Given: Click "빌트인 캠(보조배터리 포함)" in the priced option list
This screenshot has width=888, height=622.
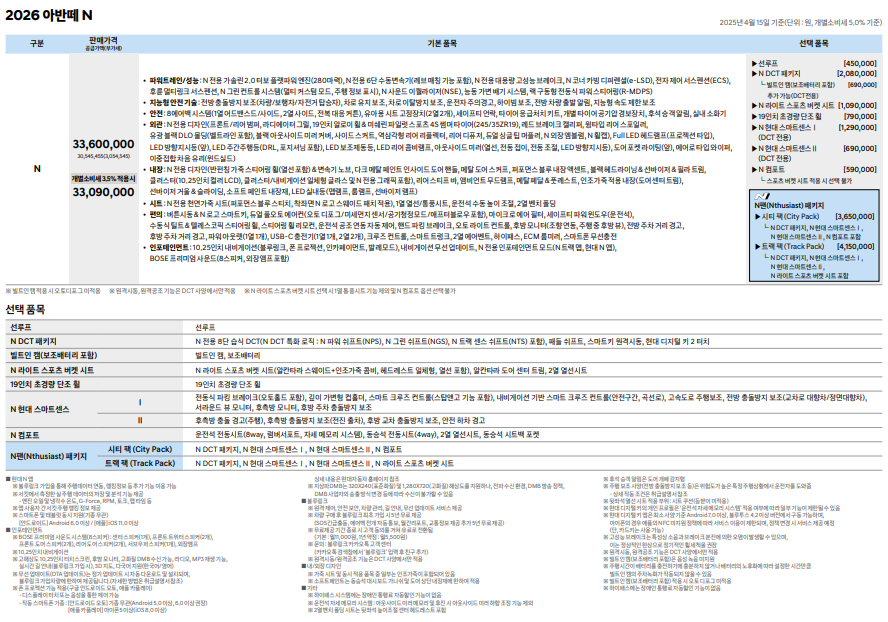Looking at the screenshot, I should 800,85.
